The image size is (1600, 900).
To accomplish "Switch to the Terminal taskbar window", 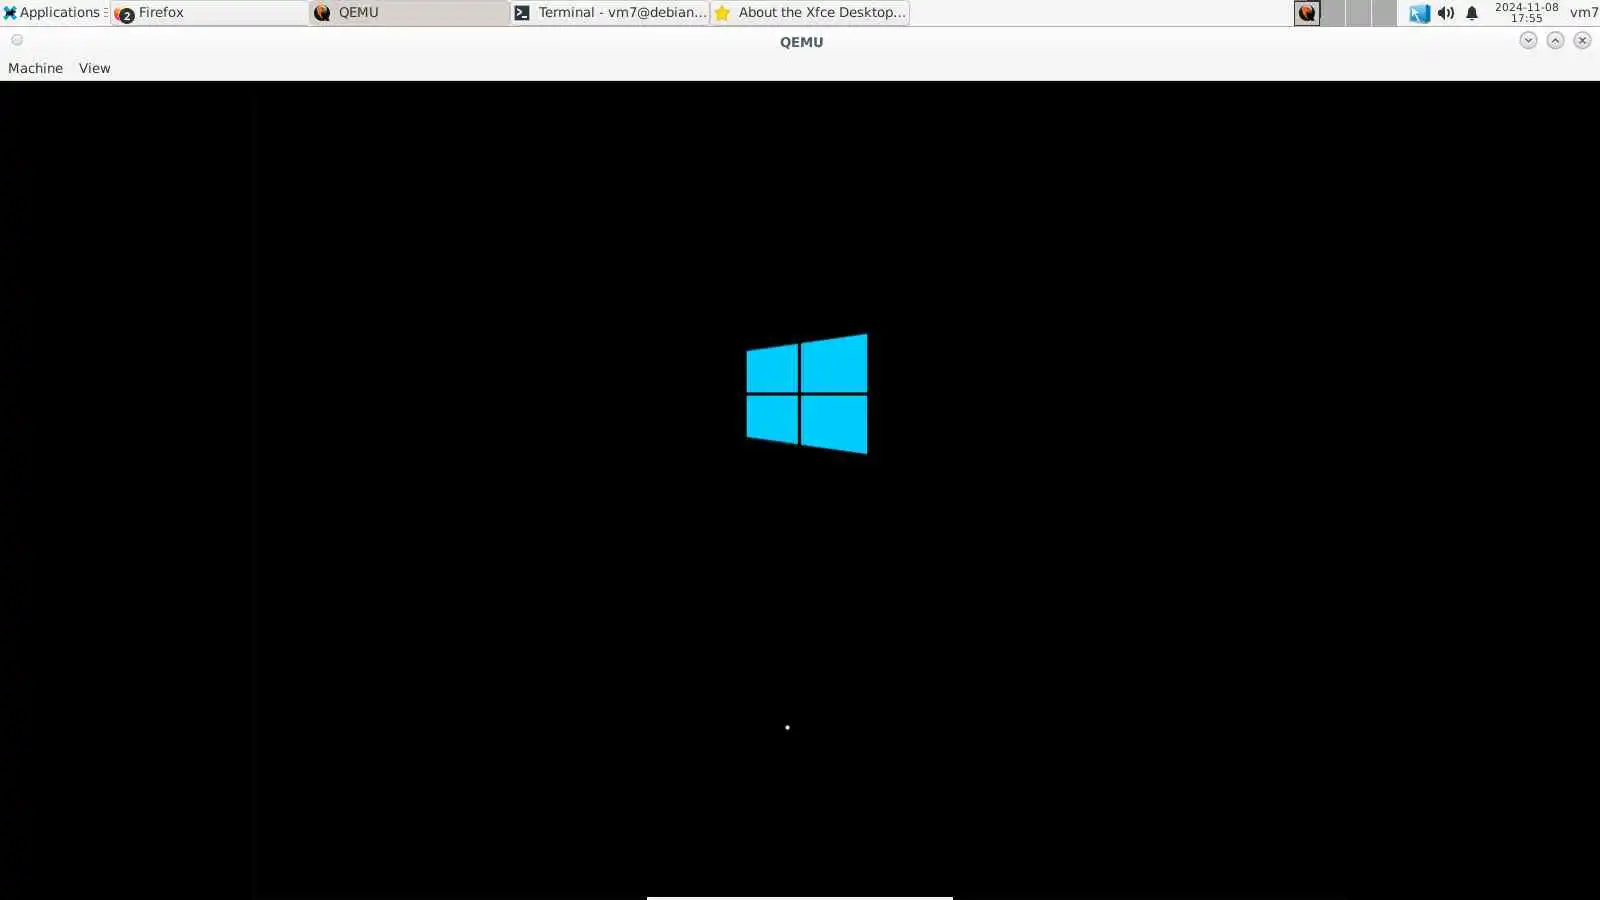I will [x=609, y=13].
